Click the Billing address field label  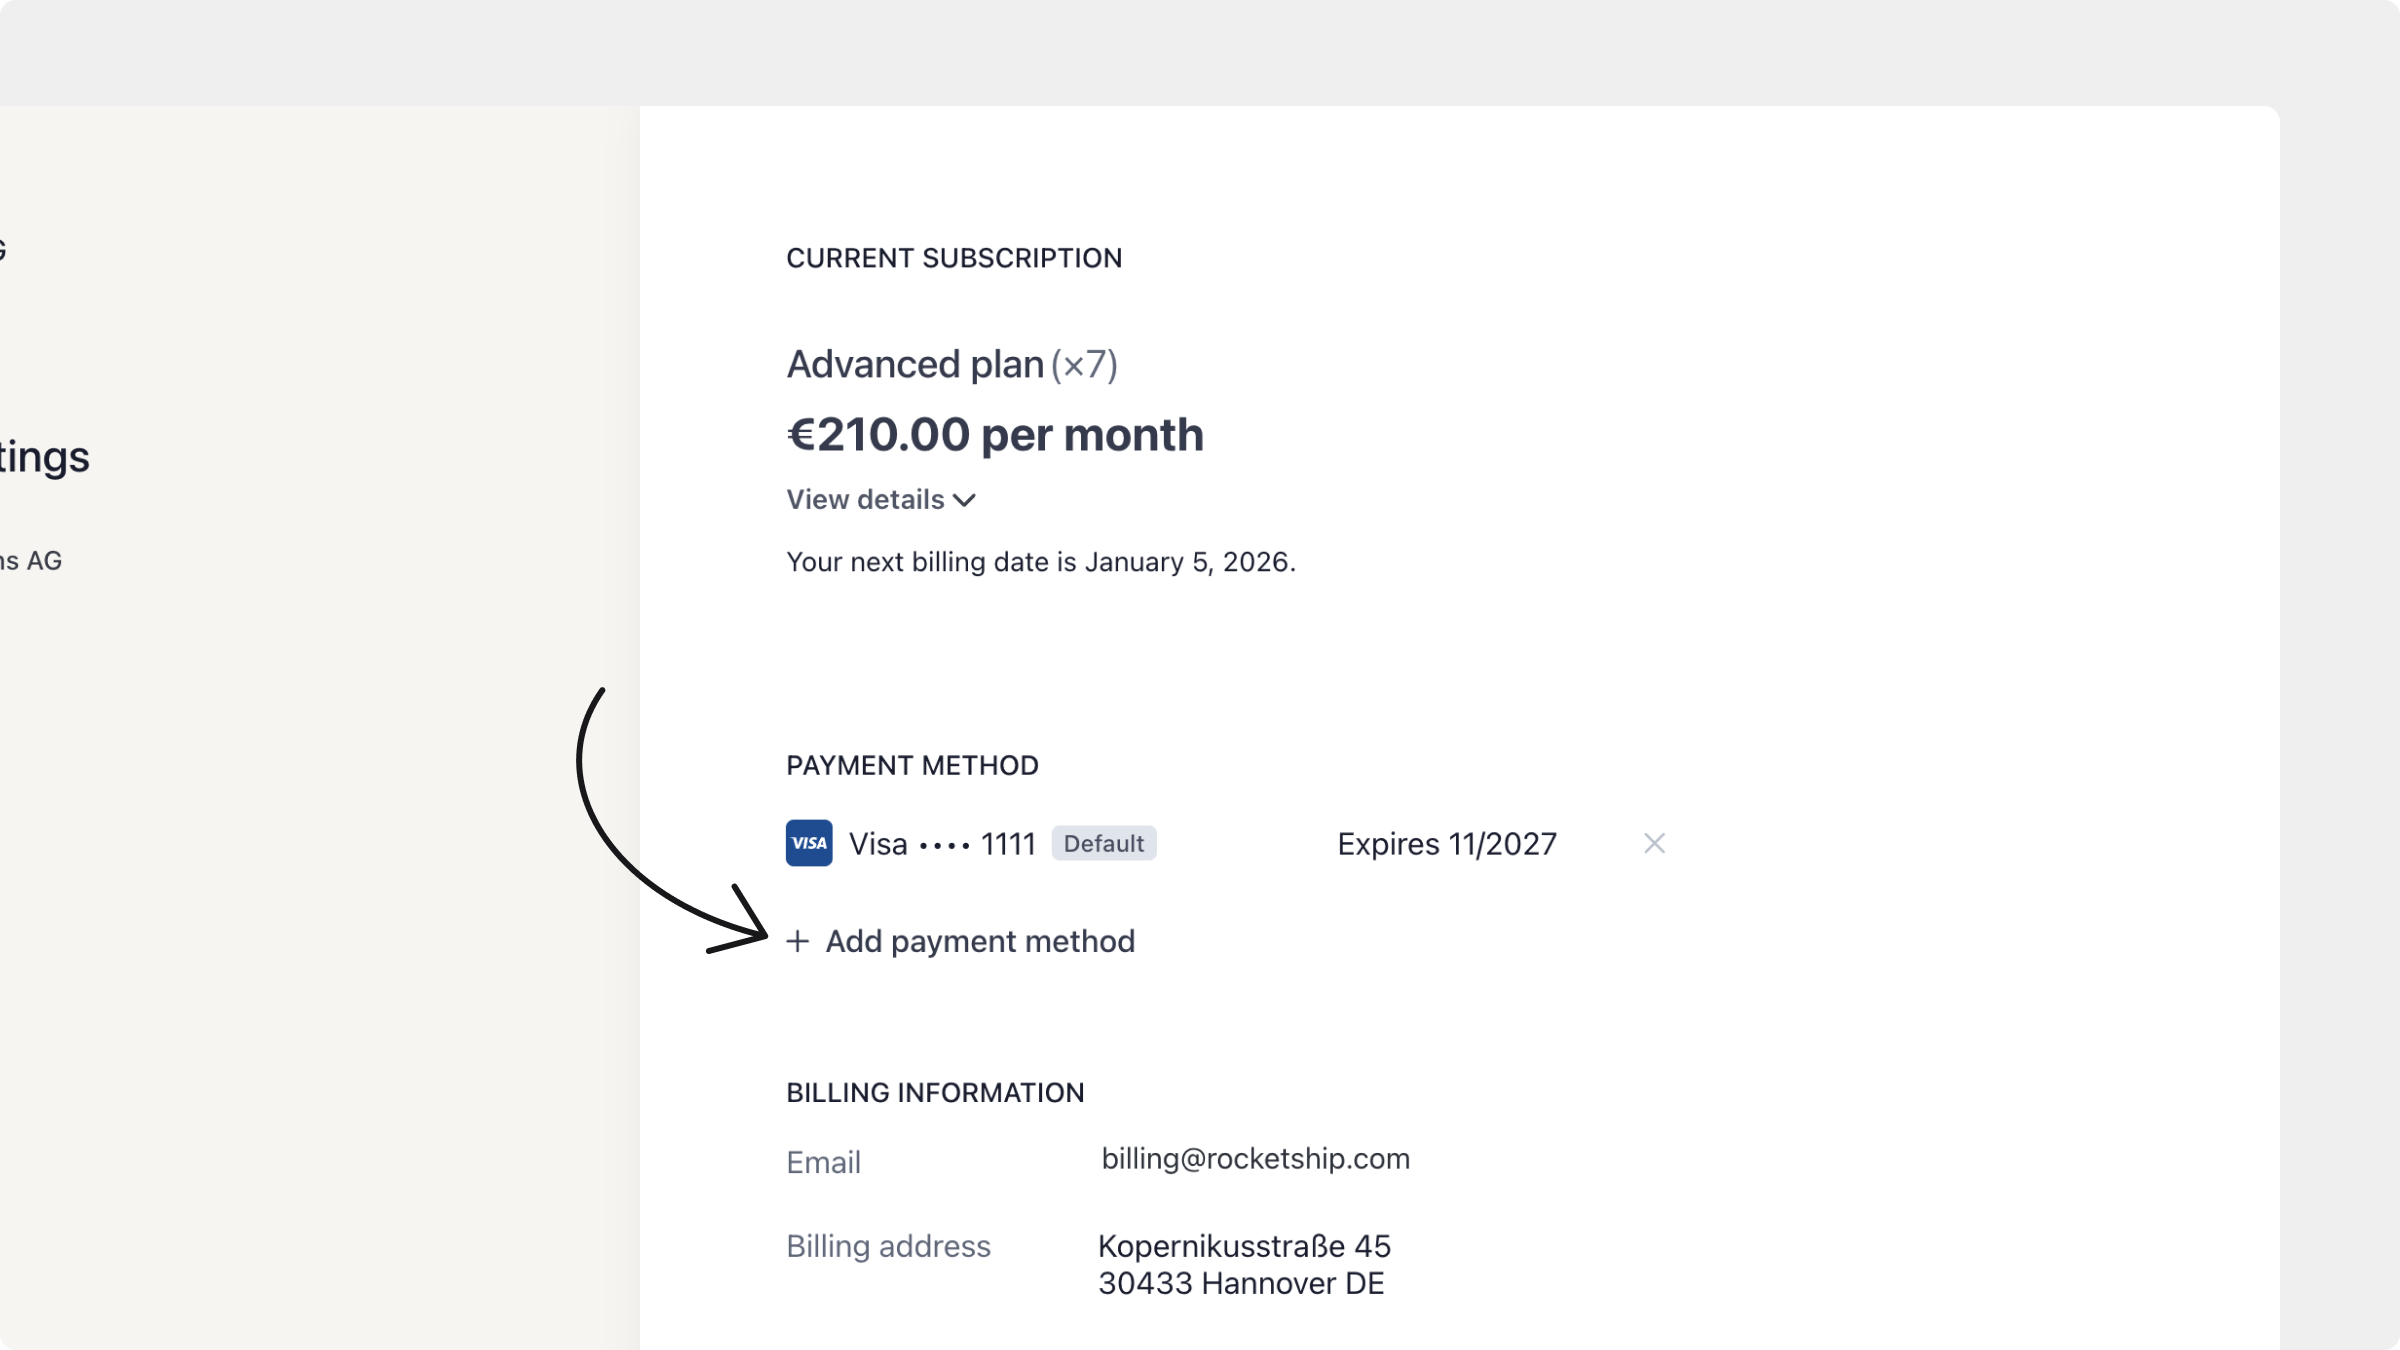coord(888,1246)
